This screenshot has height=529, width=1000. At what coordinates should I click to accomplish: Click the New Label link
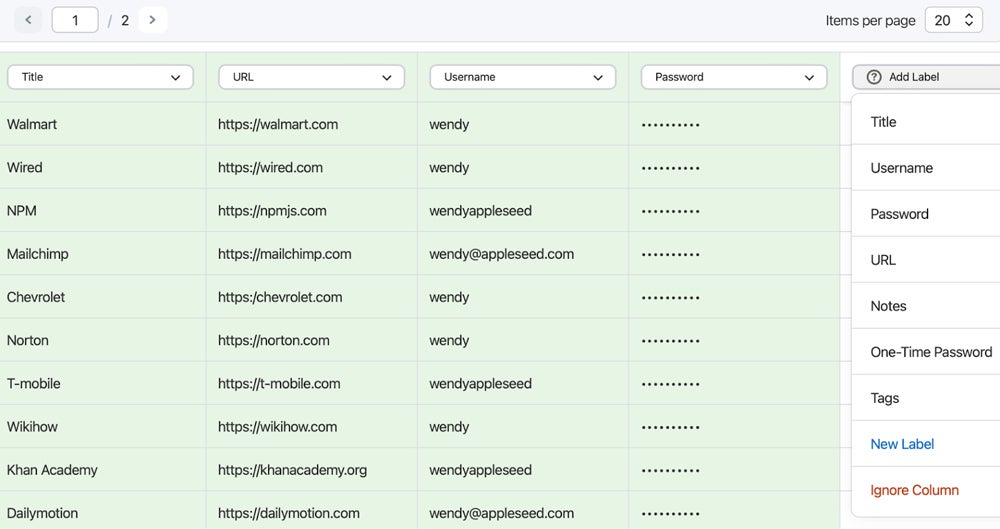pos(902,444)
